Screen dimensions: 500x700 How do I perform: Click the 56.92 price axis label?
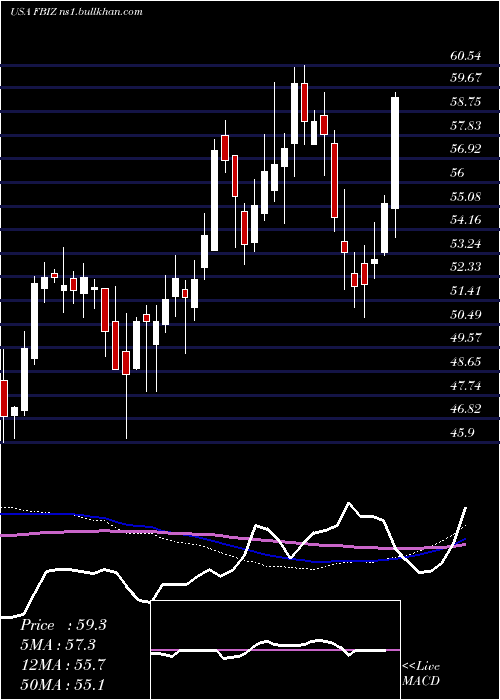(x=466, y=149)
